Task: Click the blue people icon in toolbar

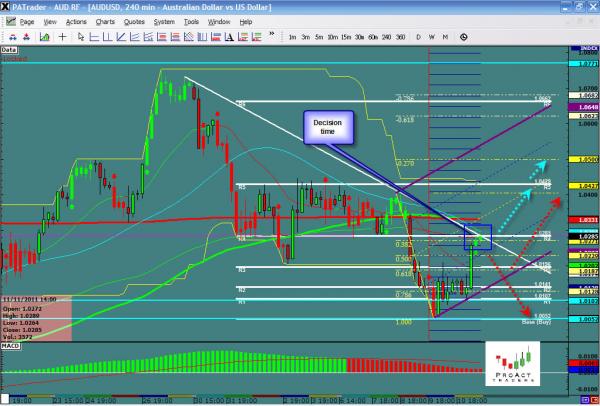Action: click(13, 37)
